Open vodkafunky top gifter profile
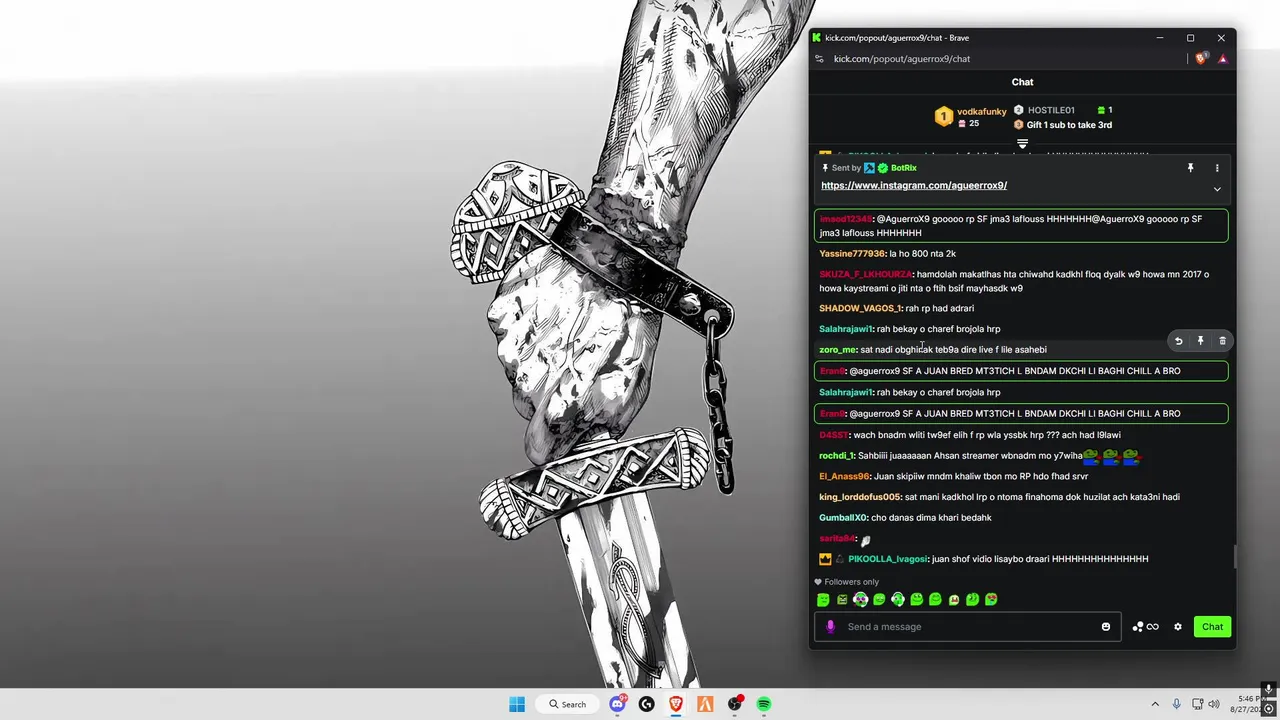 click(981, 111)
